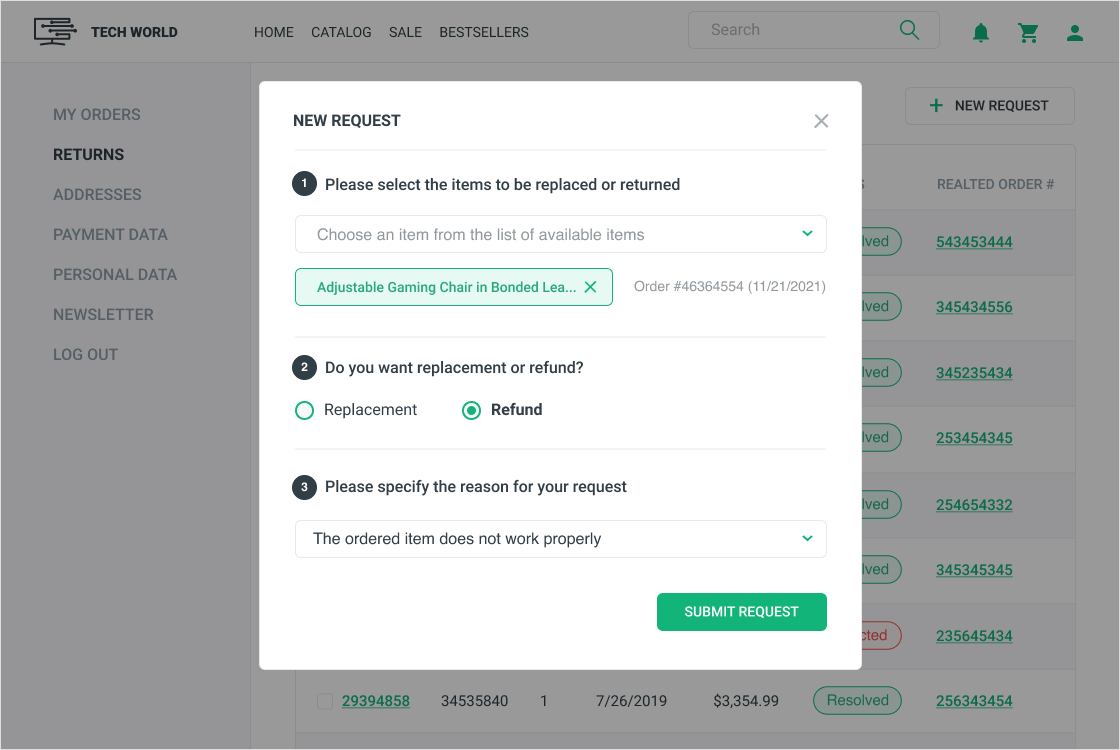Open notifications bell icon
The width and height of the screenshot is (1120, 750).
pyautogui.click(x=981, y=33)
